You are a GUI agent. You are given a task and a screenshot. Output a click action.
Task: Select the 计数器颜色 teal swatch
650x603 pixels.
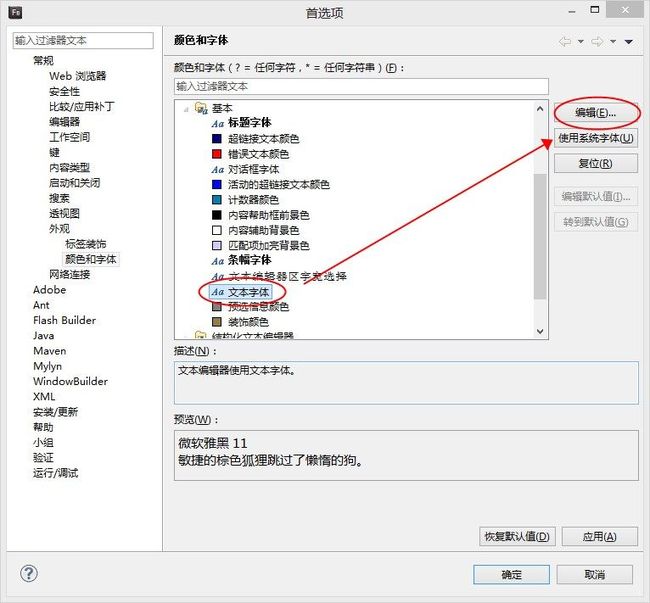point(217,199)
